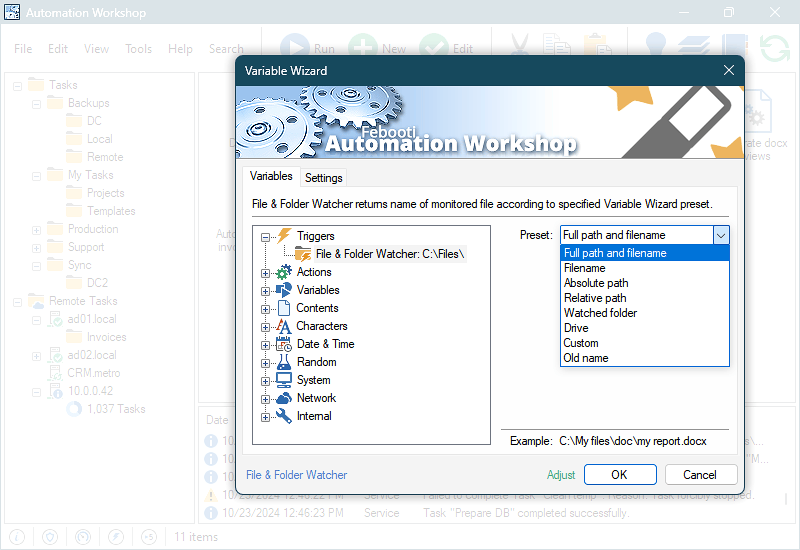
Task: Click the Edit checkmark icon in main toolbar
Action: [x=434, y=47]
